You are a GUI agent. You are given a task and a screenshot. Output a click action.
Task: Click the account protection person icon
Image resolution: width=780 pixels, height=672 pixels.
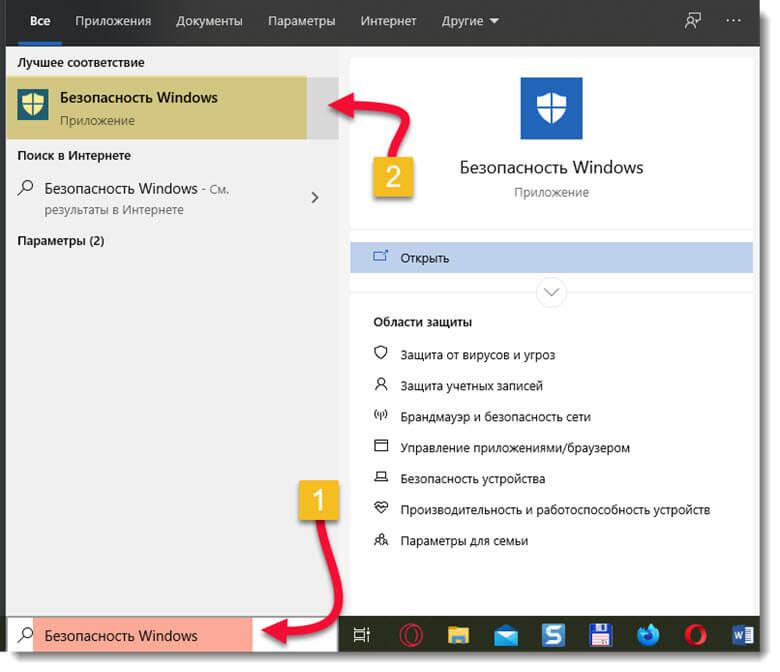(381, 384)
